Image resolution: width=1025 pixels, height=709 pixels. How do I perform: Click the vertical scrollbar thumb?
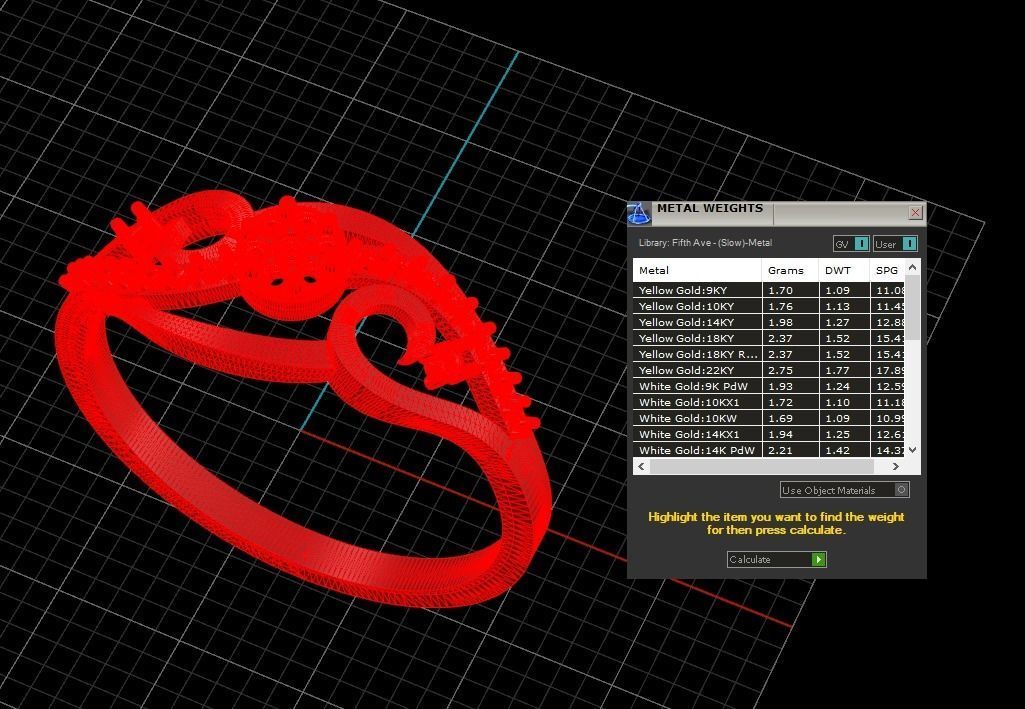(913, 307)
